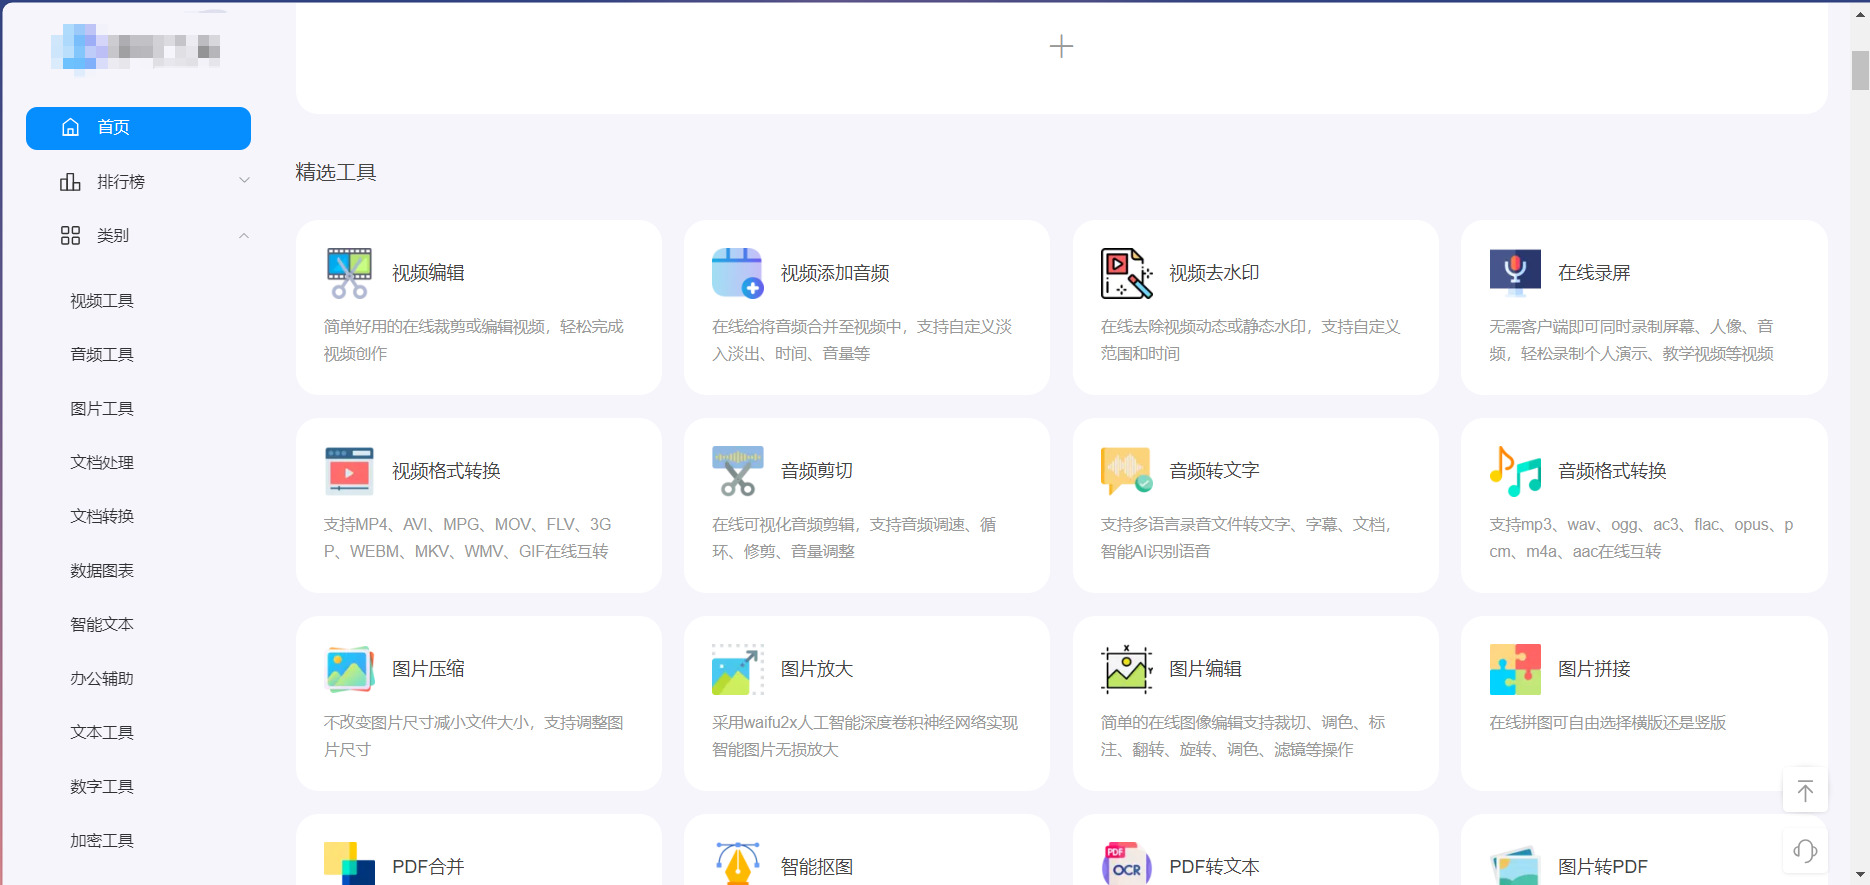Image resolution: width=1870 pixels, height=885 pixels.
Task: Open the 图片拼接 puzzle icon
Action: [1515, 669]
